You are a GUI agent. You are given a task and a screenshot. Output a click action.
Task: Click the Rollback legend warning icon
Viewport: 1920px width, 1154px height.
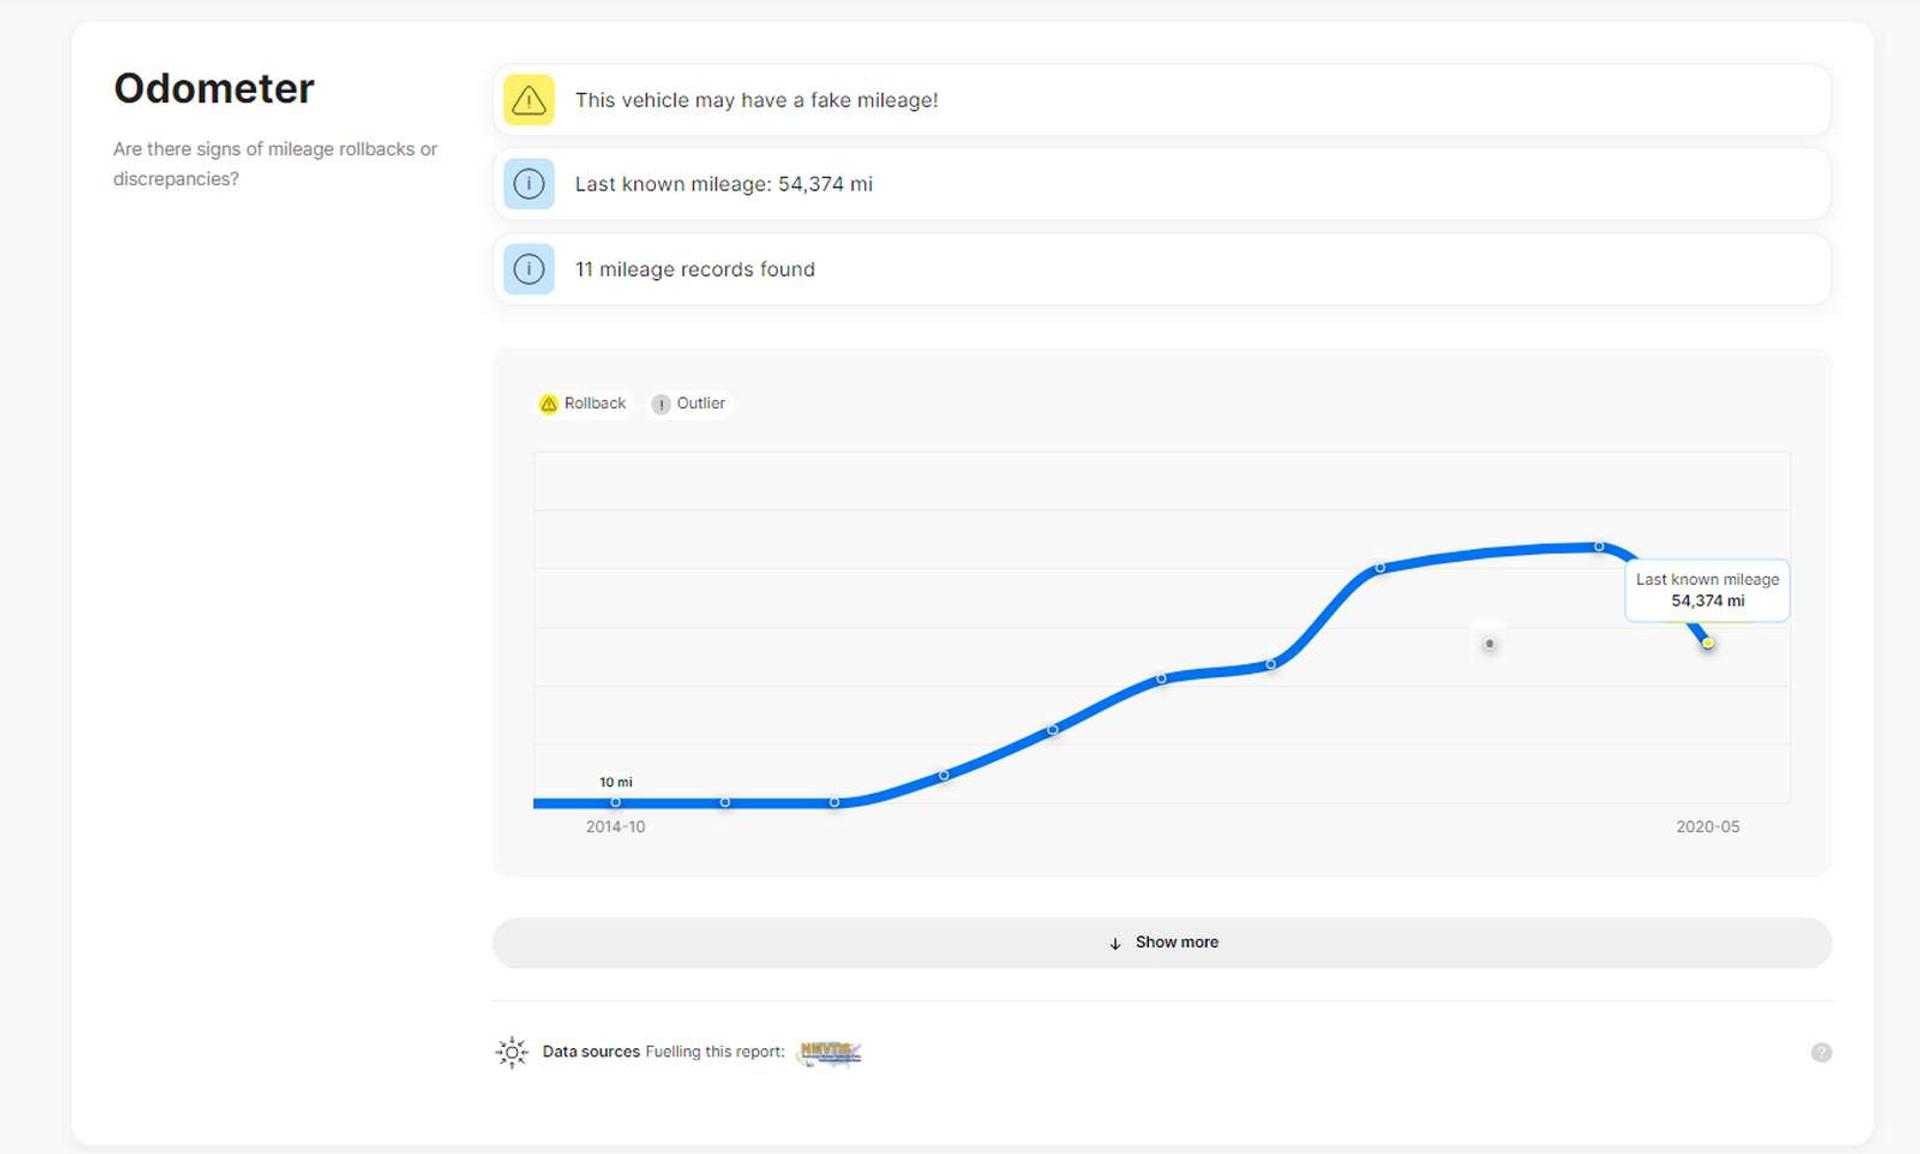pos(548,404)
